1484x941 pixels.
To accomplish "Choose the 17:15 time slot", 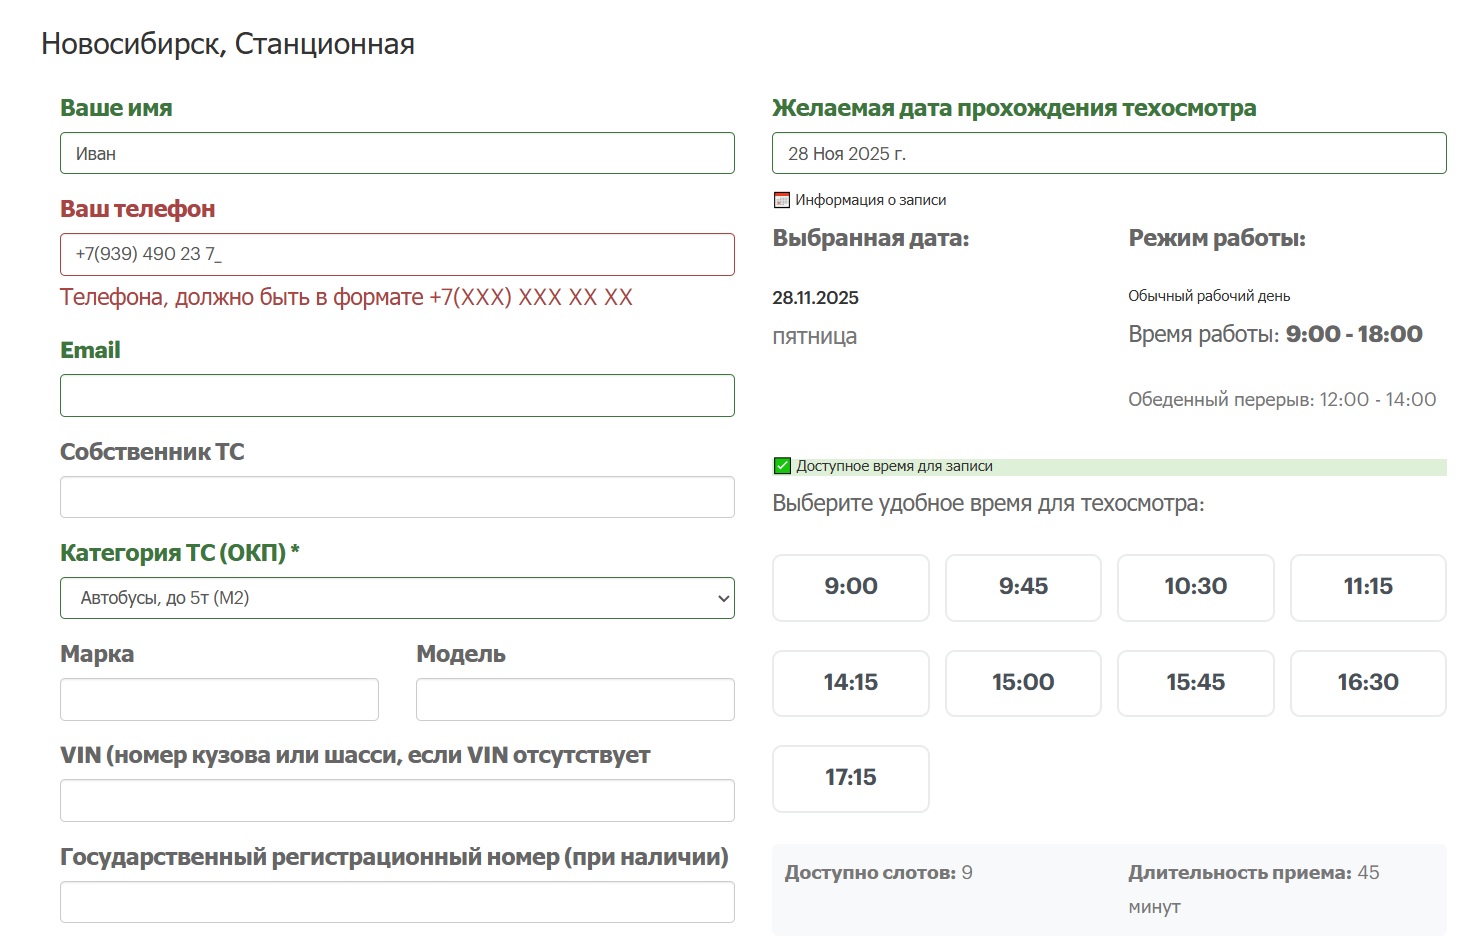I will coord(850,778).
